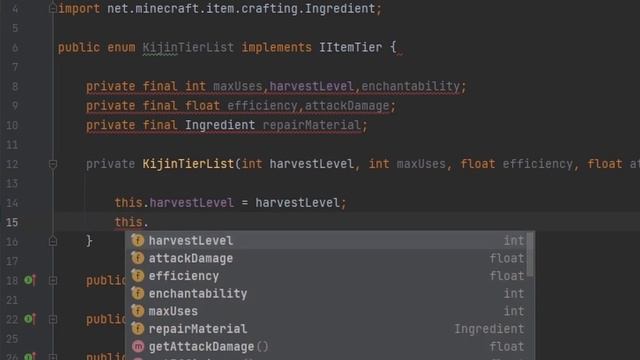Click Ingredient type label in popup

tap(489, 329)
